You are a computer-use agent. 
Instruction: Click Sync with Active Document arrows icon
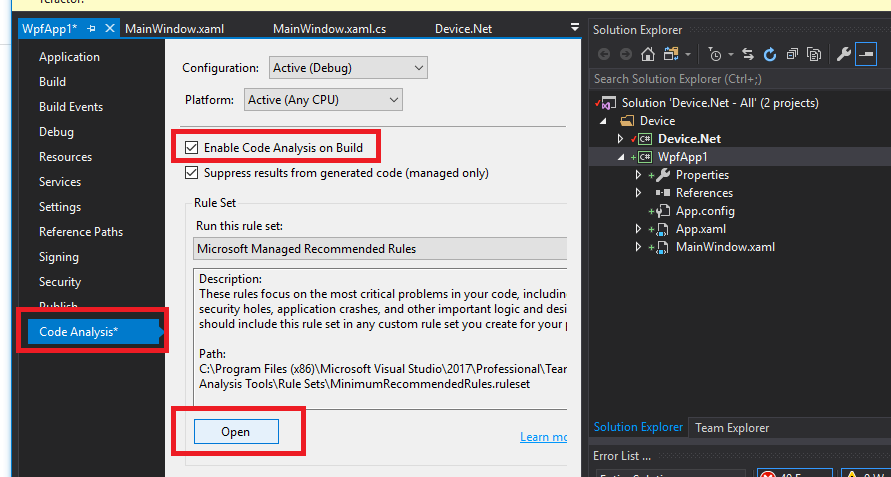click(x=748, y=55)
